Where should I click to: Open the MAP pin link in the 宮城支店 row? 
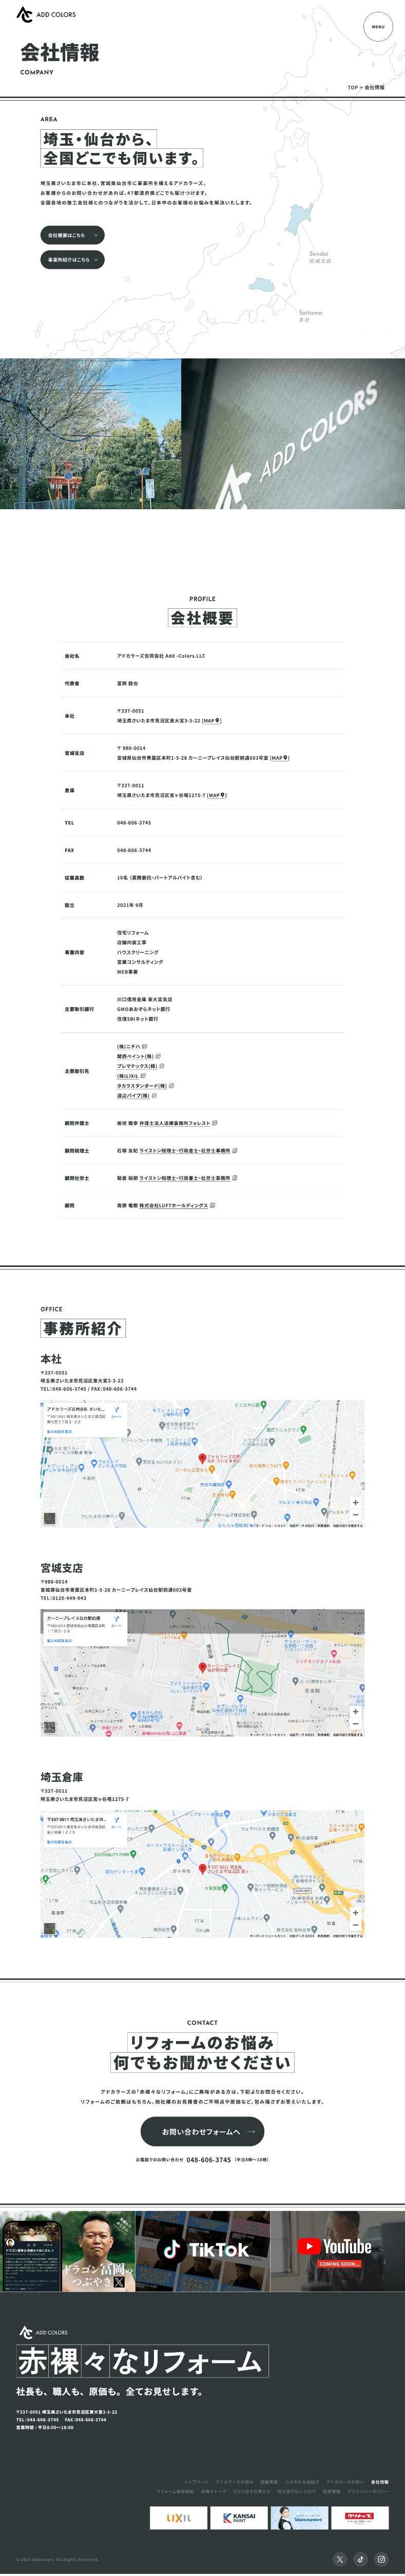279,758
